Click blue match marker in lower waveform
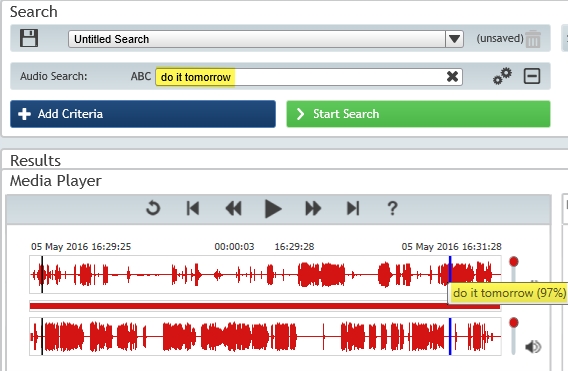 [x=450, y=336]
